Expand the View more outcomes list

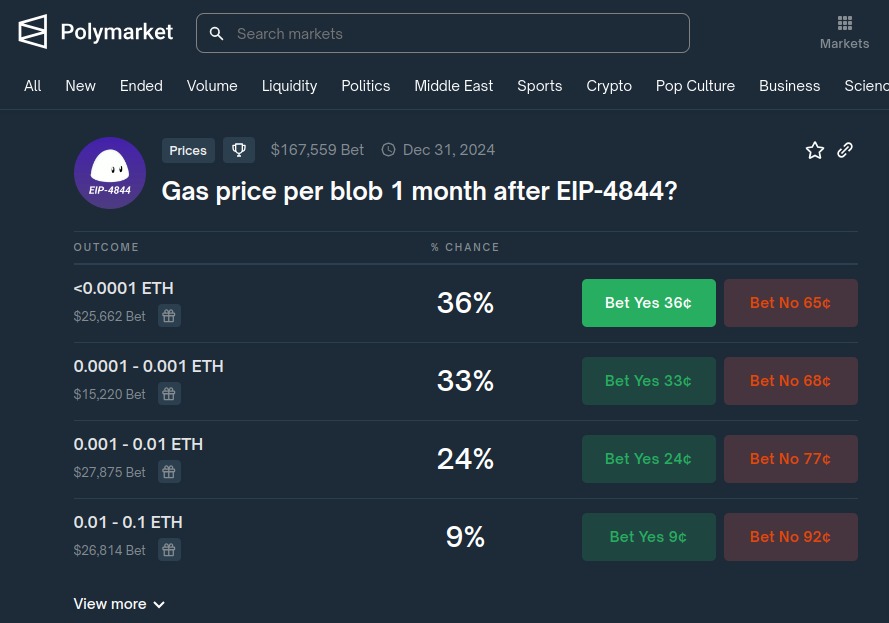click(x=119, y=604)
